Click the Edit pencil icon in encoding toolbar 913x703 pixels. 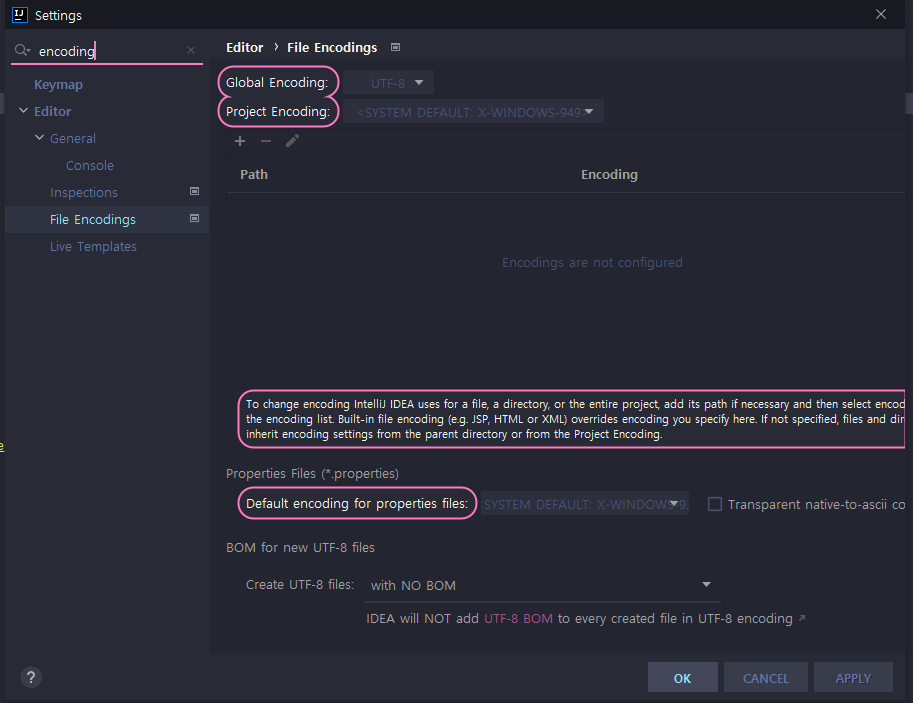pos(292,141)
